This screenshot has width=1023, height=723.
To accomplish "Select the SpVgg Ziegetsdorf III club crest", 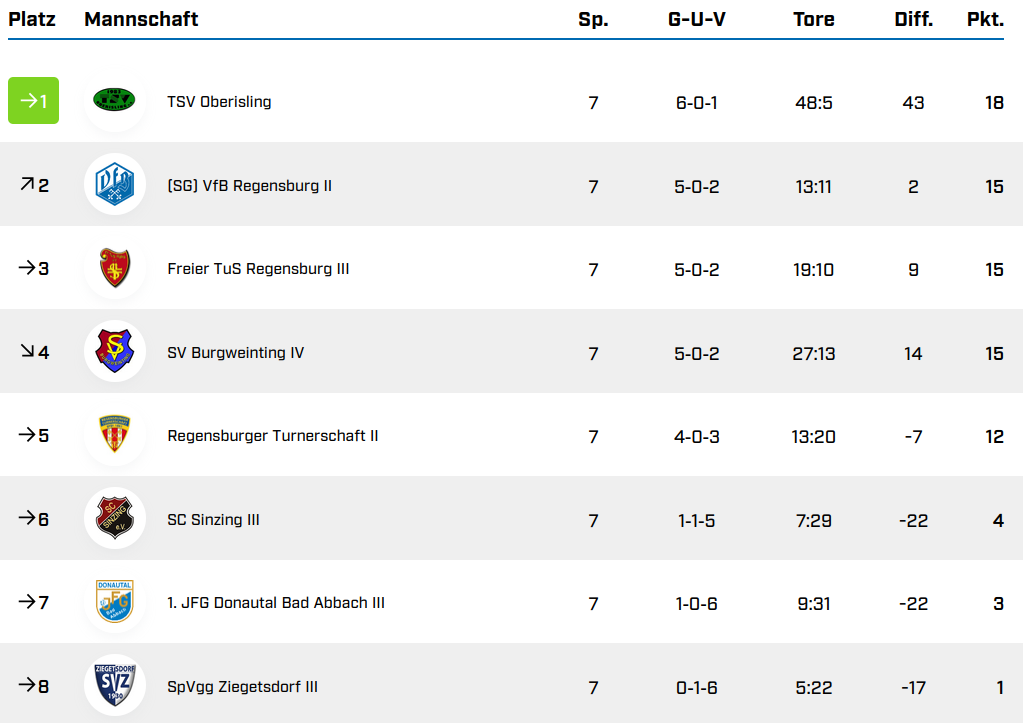I will tap(114, 686).
